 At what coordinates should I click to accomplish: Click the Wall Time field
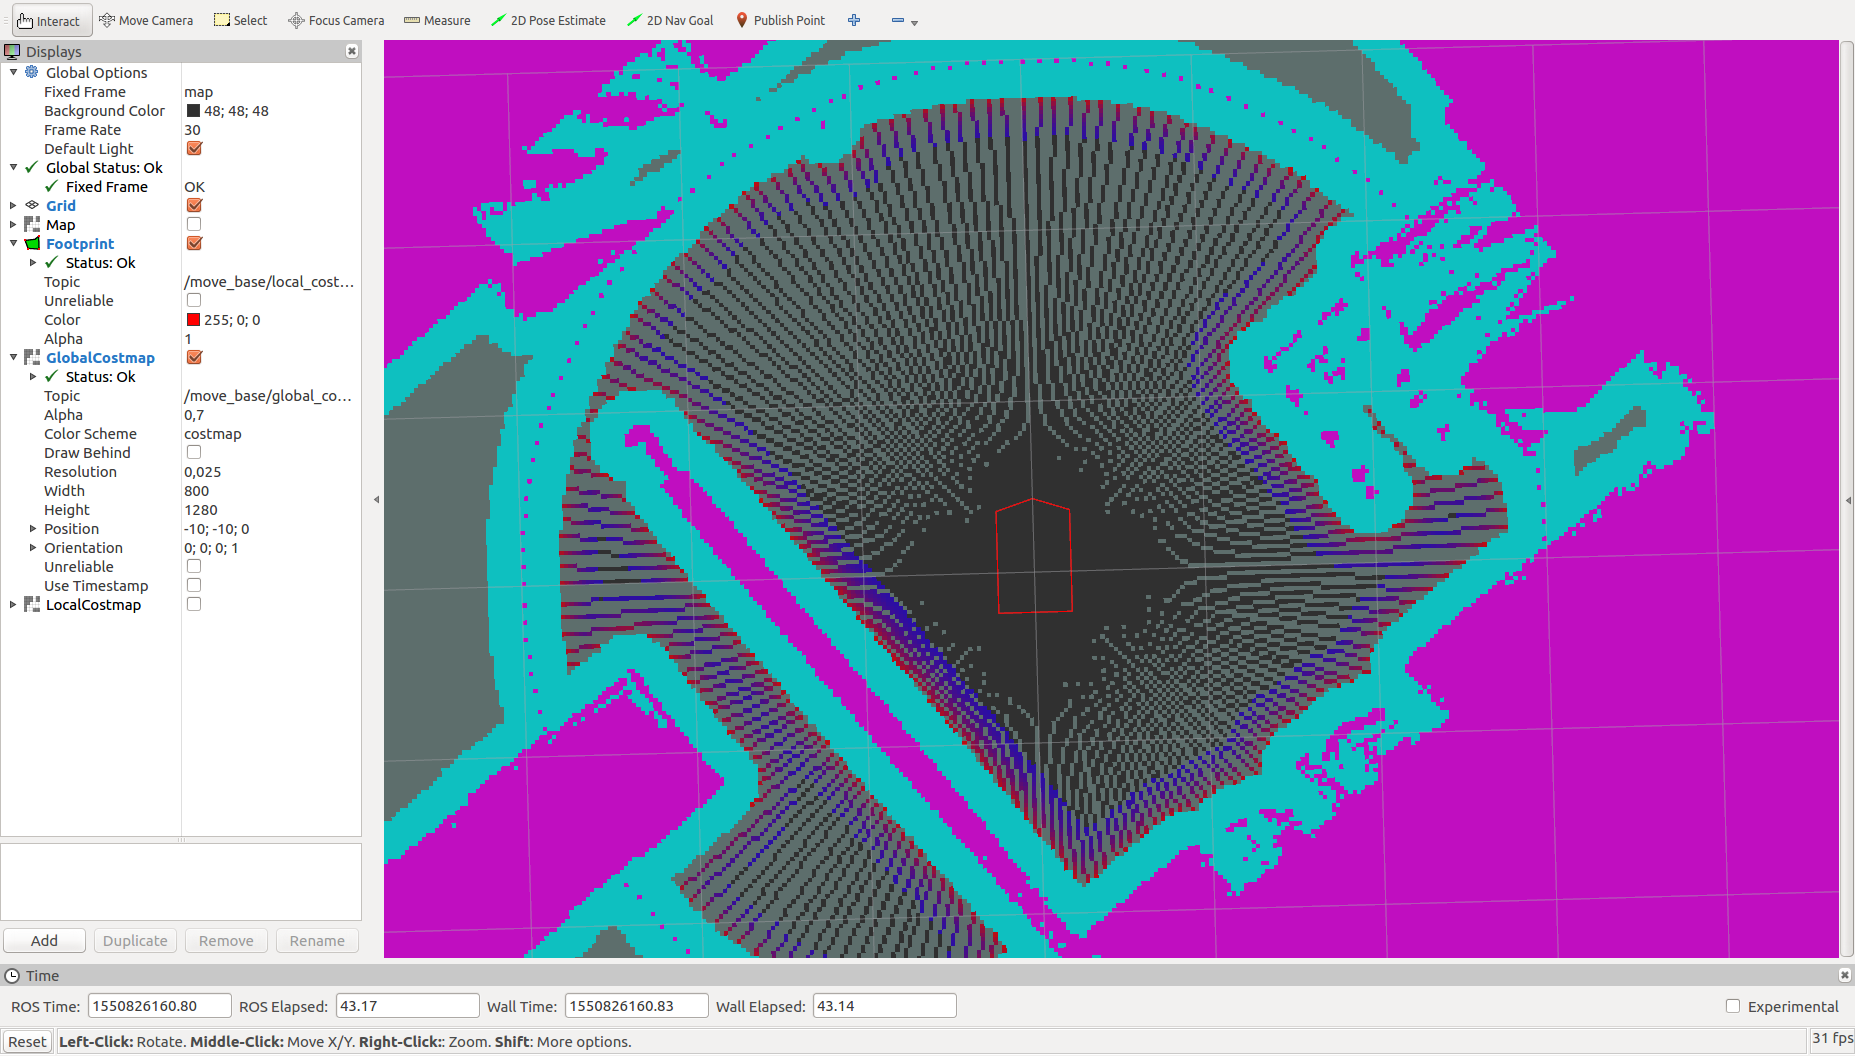[x=636, y=1006]
